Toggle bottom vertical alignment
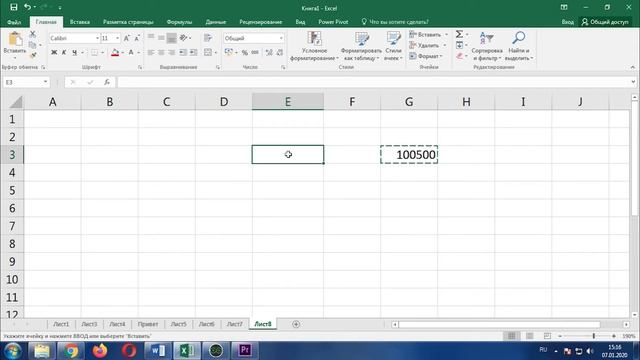 (x=171, y=38)
